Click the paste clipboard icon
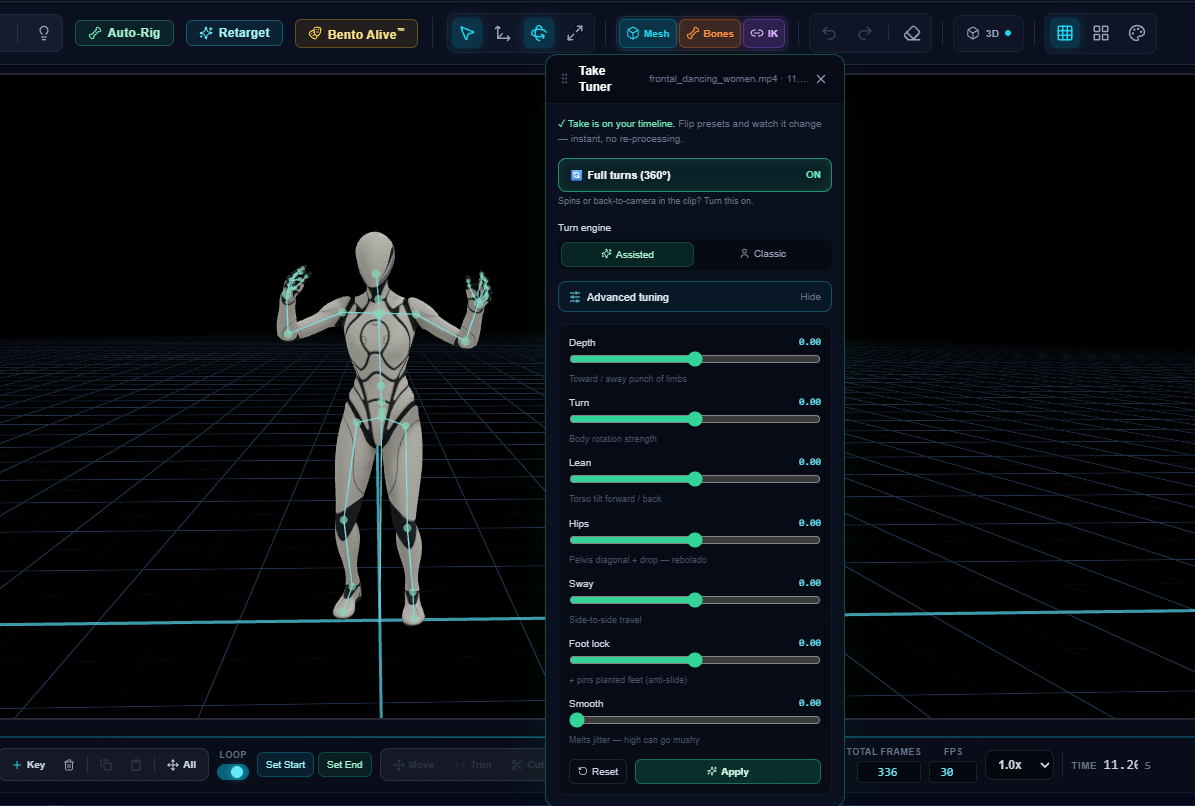This screenshot has height=806, width=1195. coord(136,765)
